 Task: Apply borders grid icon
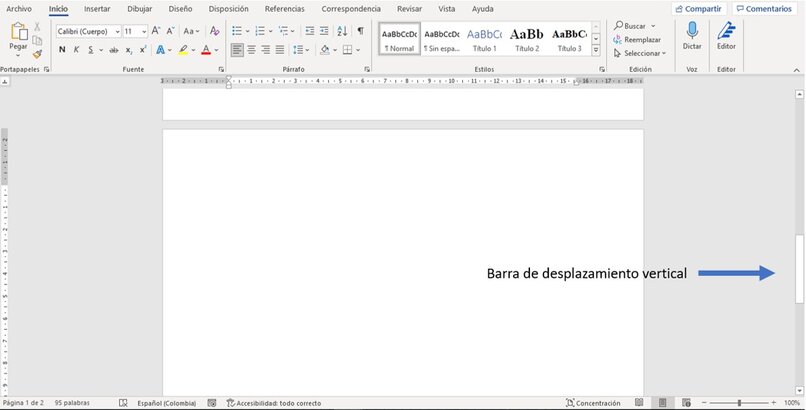click(x=347, y=50)
